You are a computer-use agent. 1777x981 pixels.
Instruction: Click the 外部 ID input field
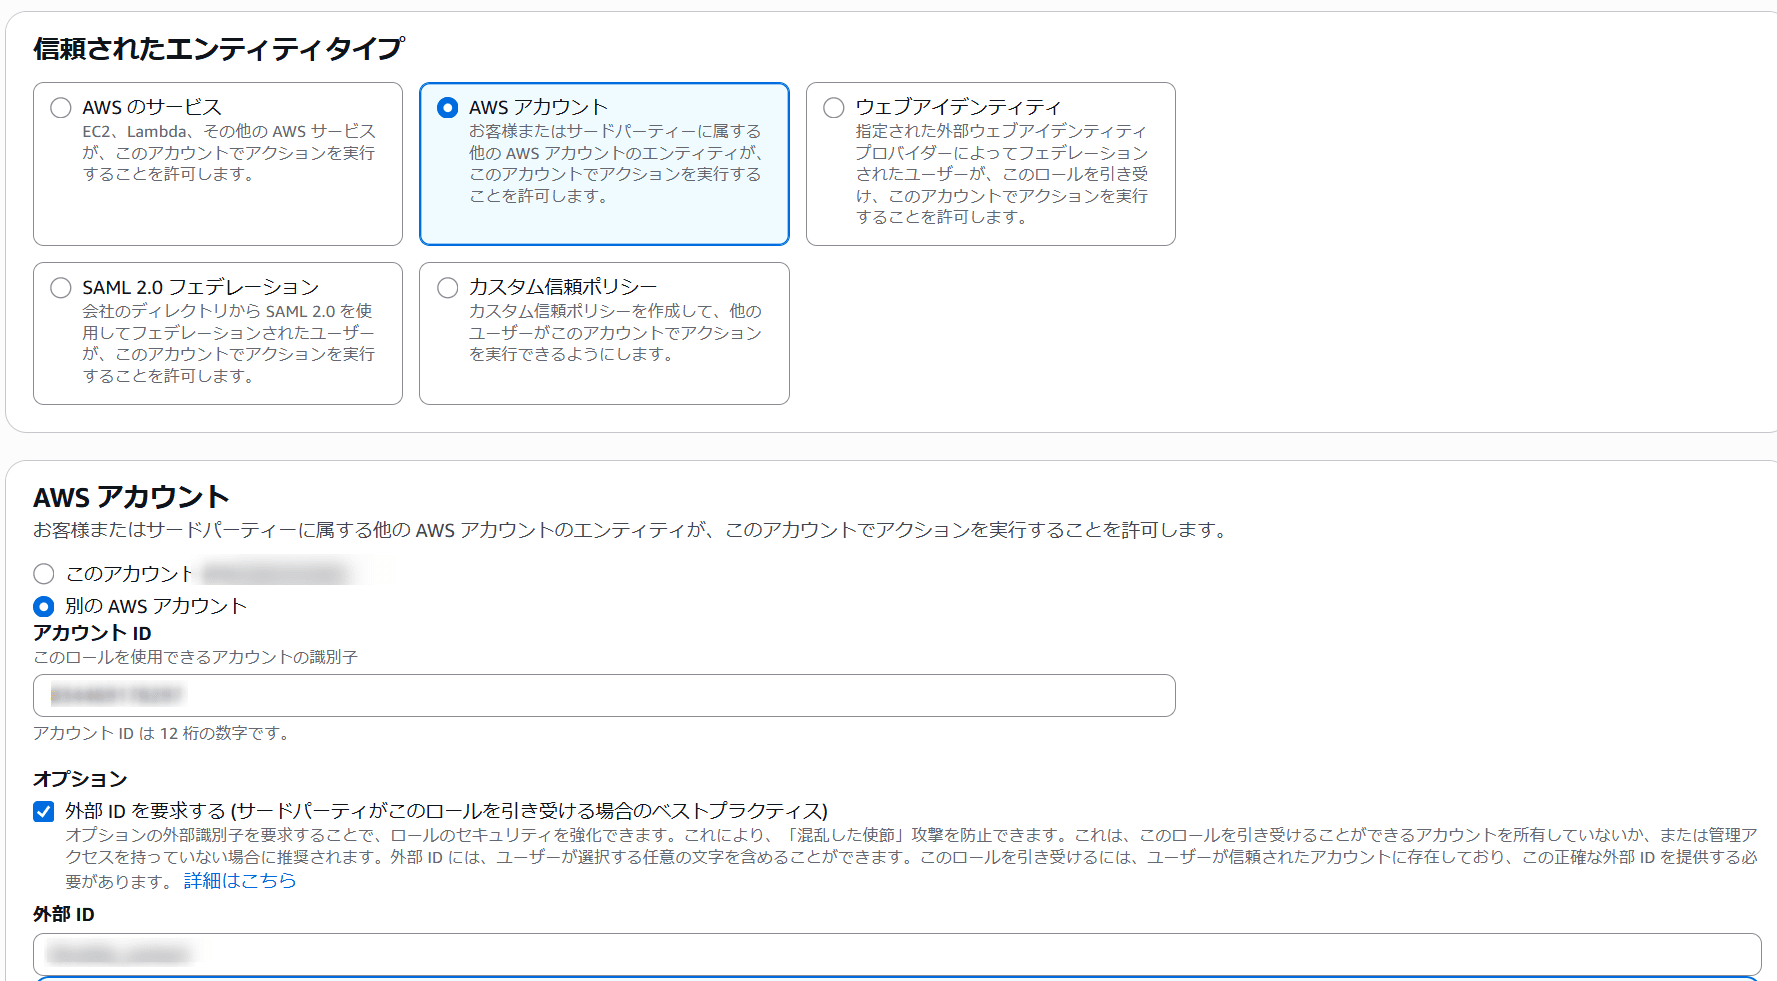click(x=897, y=954)
